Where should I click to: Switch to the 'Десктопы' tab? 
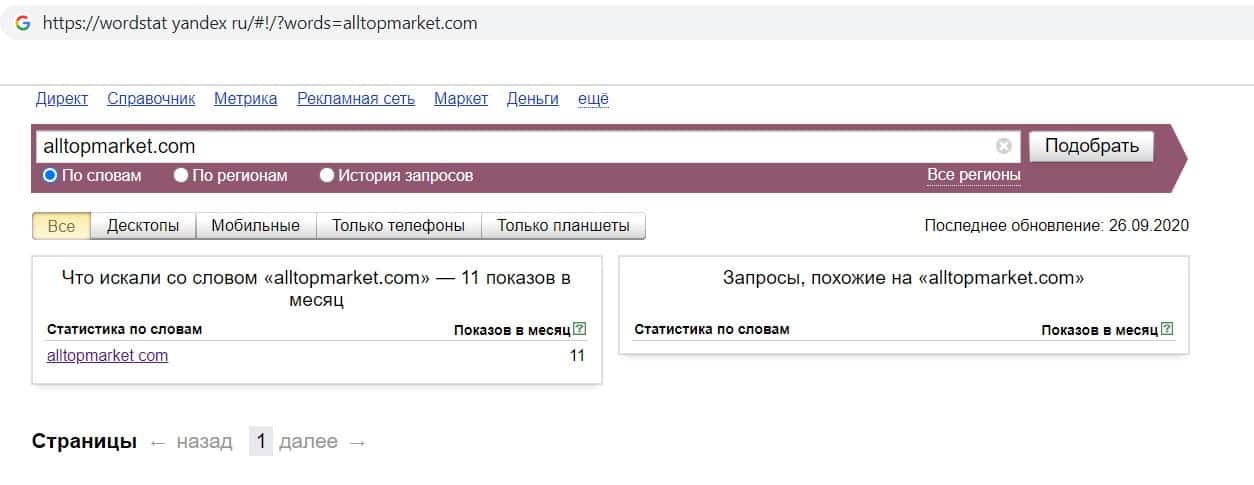[143, 226]
